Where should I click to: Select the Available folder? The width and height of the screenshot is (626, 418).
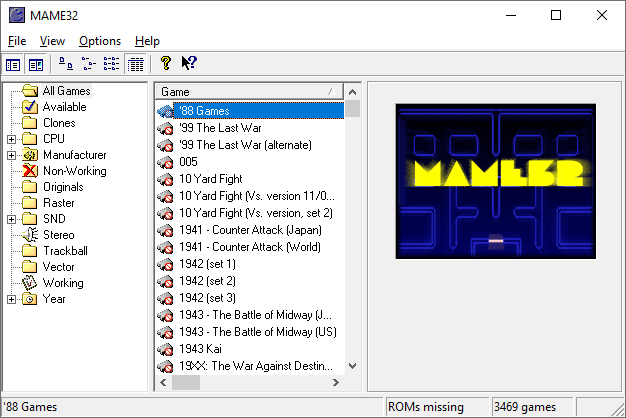(x=64, y=107)
